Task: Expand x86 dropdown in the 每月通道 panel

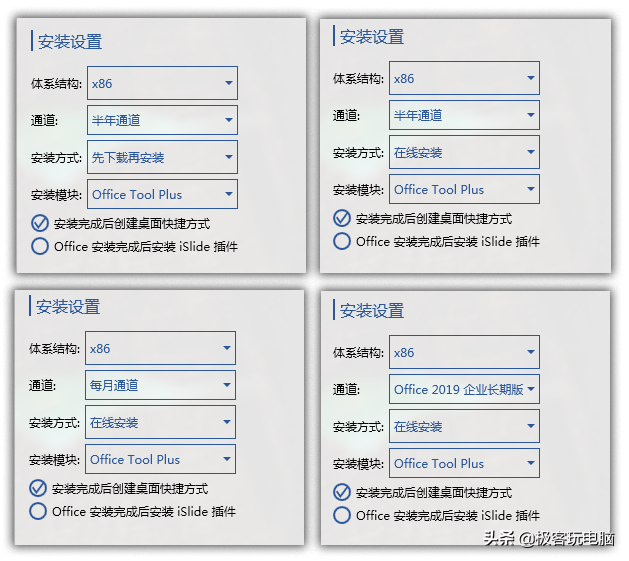Action: click(160, 348)
